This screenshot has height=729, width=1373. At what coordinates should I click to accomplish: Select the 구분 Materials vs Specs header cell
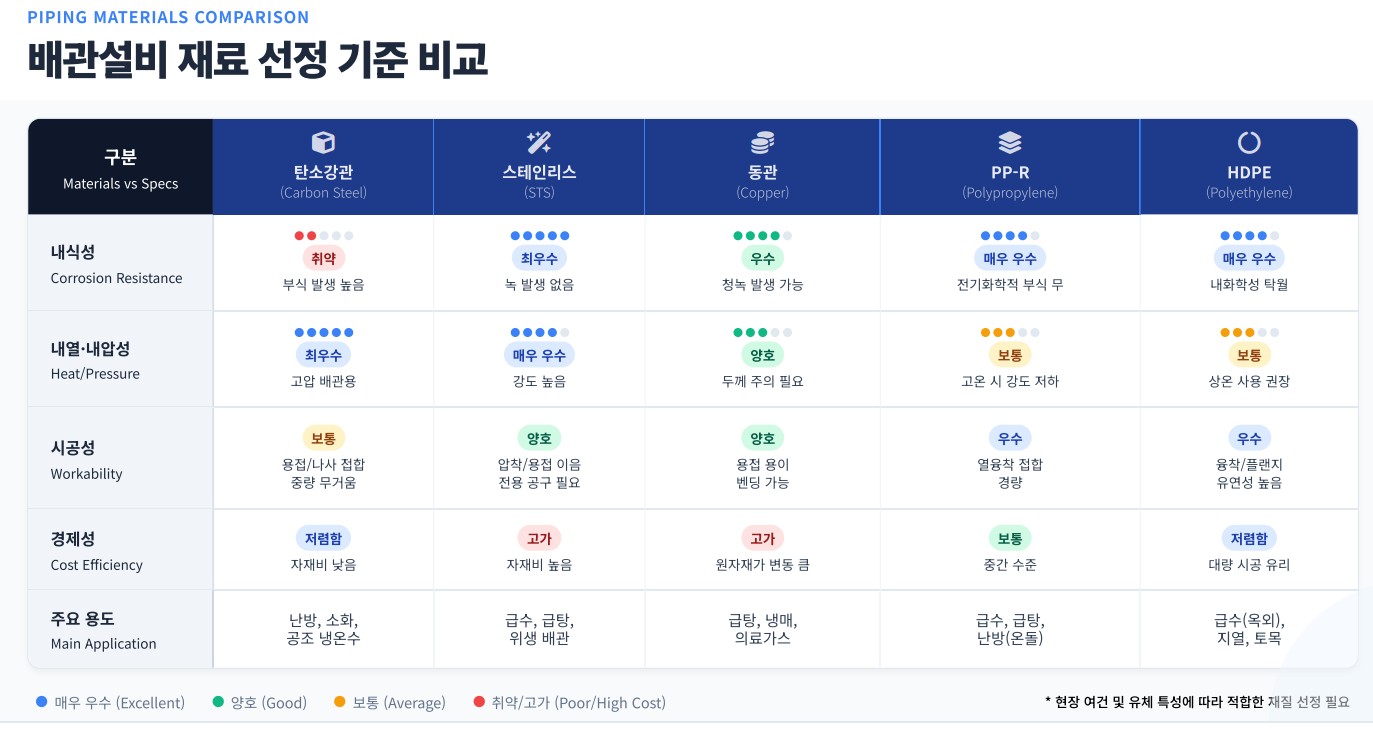tap(120, 168)
